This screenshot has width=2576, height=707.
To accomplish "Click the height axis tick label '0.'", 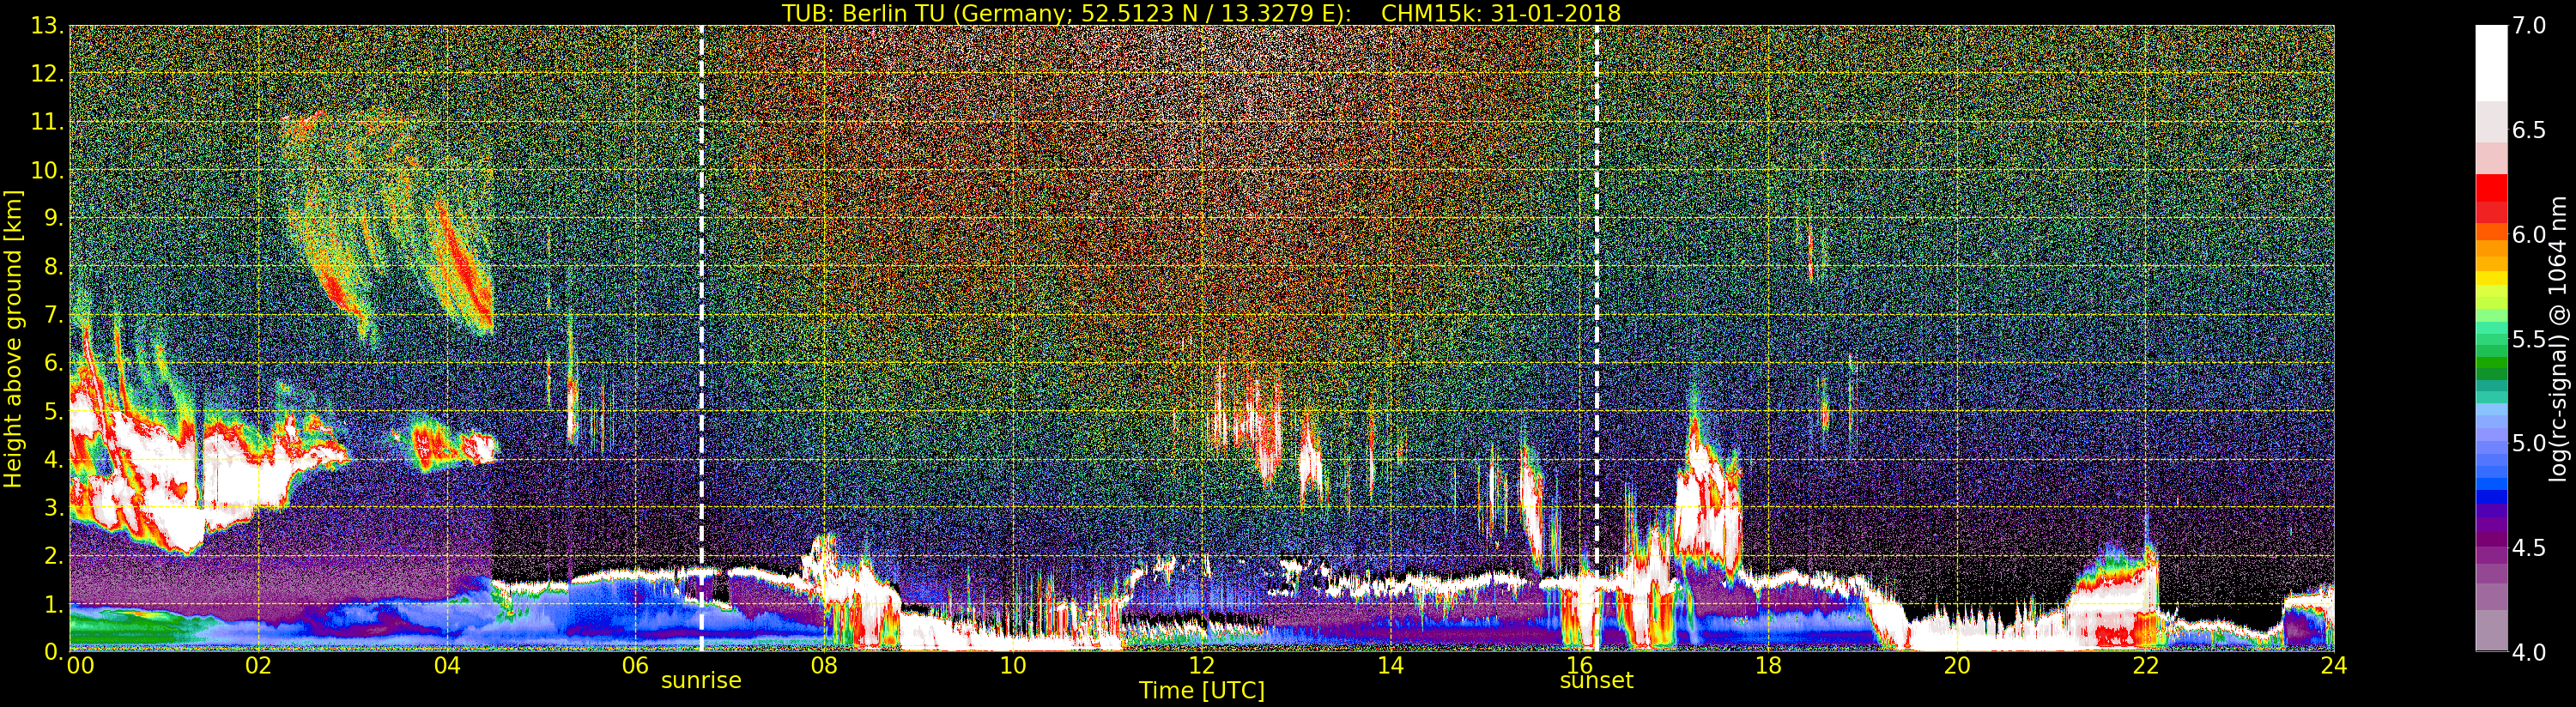I will click(x=54, y=651).
